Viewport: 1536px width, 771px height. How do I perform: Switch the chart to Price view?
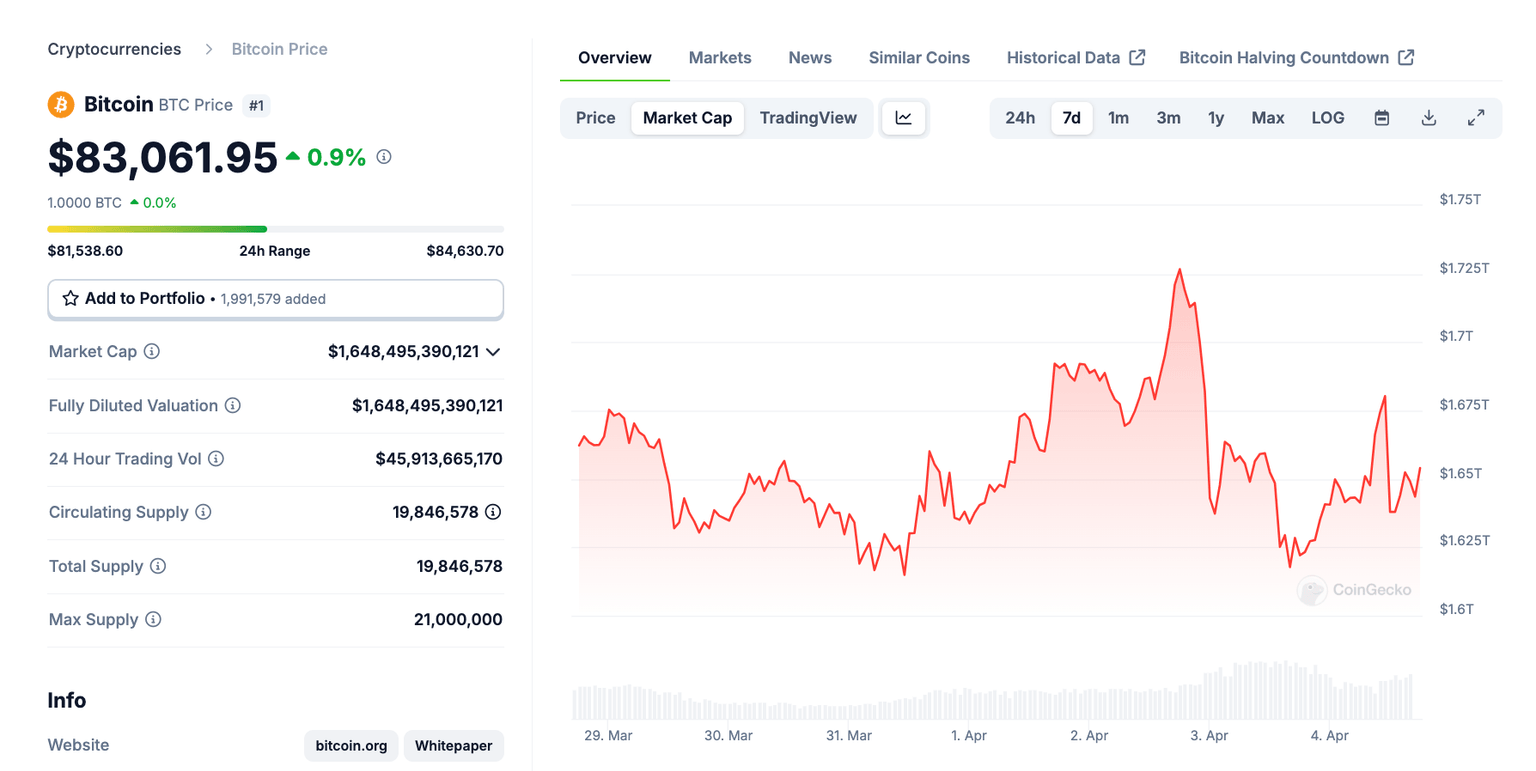595,117
